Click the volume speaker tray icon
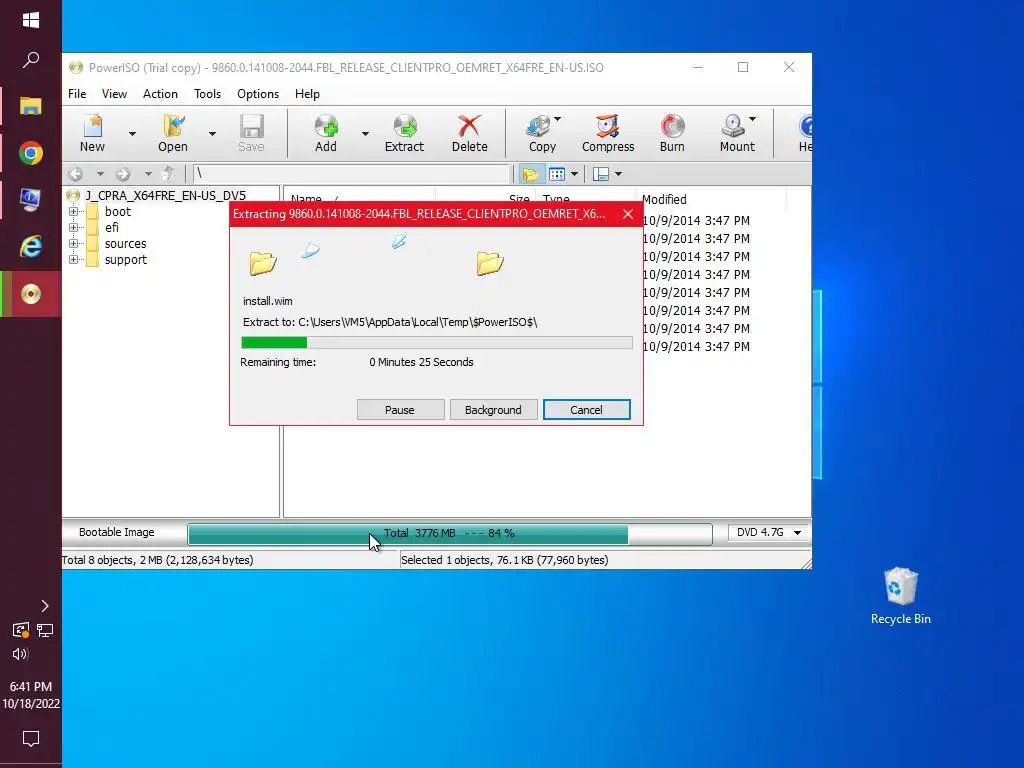 (x=20, y=654)
